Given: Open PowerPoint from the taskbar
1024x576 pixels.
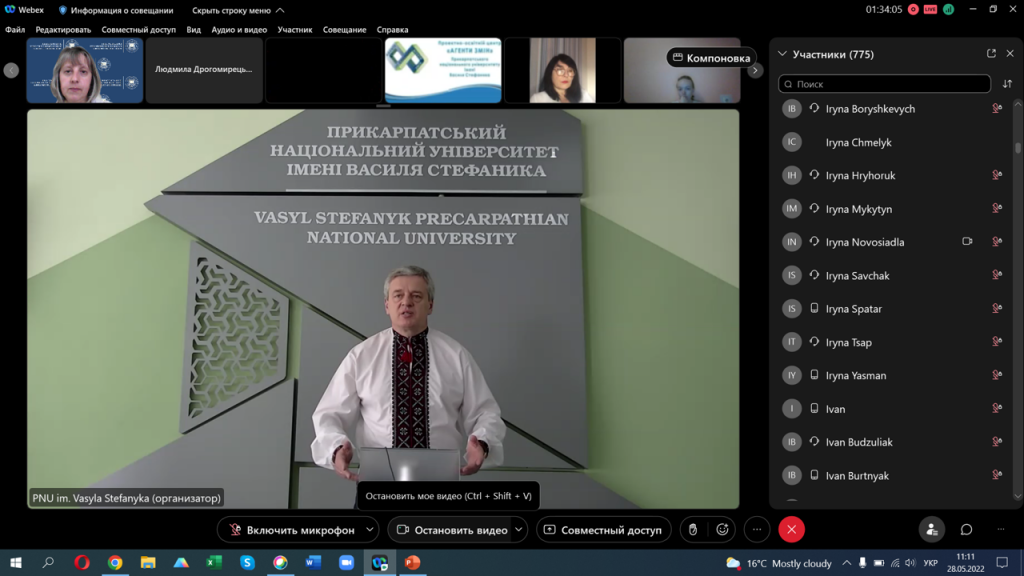Looking at the screenshot, I should tap(411, 563).
